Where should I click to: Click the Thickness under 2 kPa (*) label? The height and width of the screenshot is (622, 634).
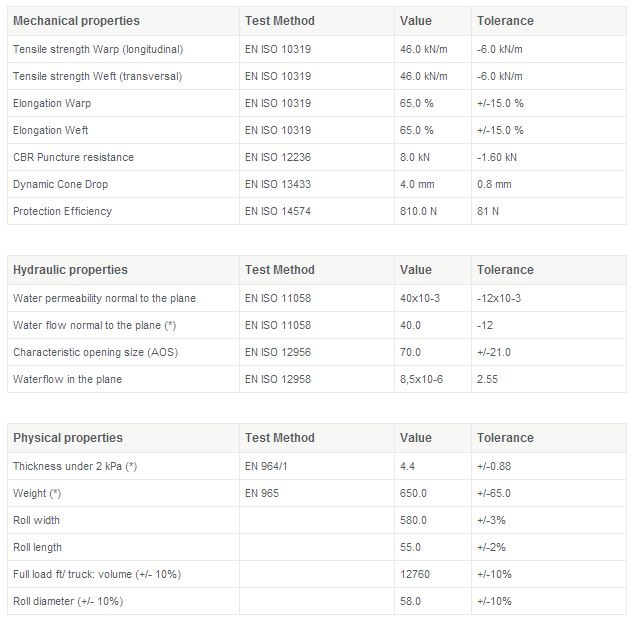pos(75,466)
